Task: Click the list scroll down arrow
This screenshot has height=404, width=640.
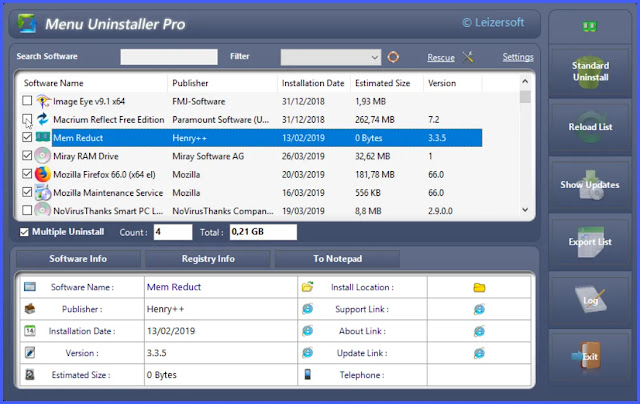Action: (525, 210)
